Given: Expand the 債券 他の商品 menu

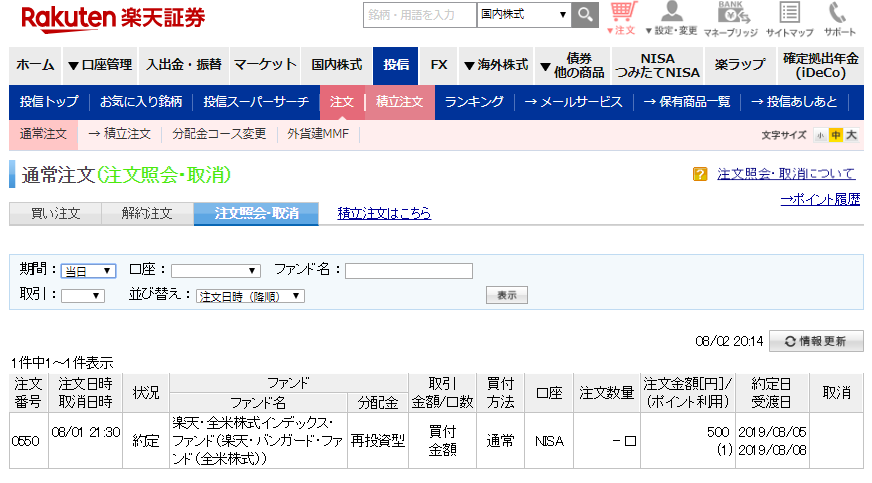Looking at the screenshot, I should pyautogui.click(x=572, y=65).
